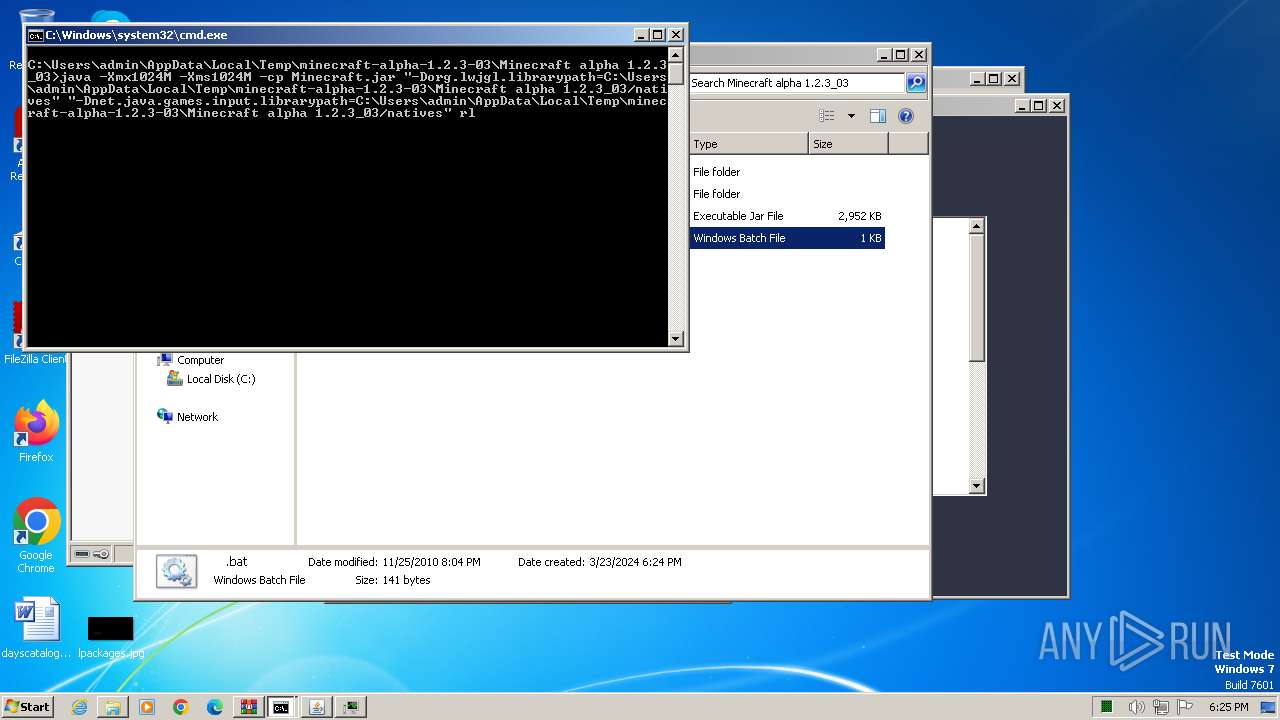Click cmd window scroll up arrow
Image resolution: width=1280 pixels, height=720 pixels.
pos(676,55)
